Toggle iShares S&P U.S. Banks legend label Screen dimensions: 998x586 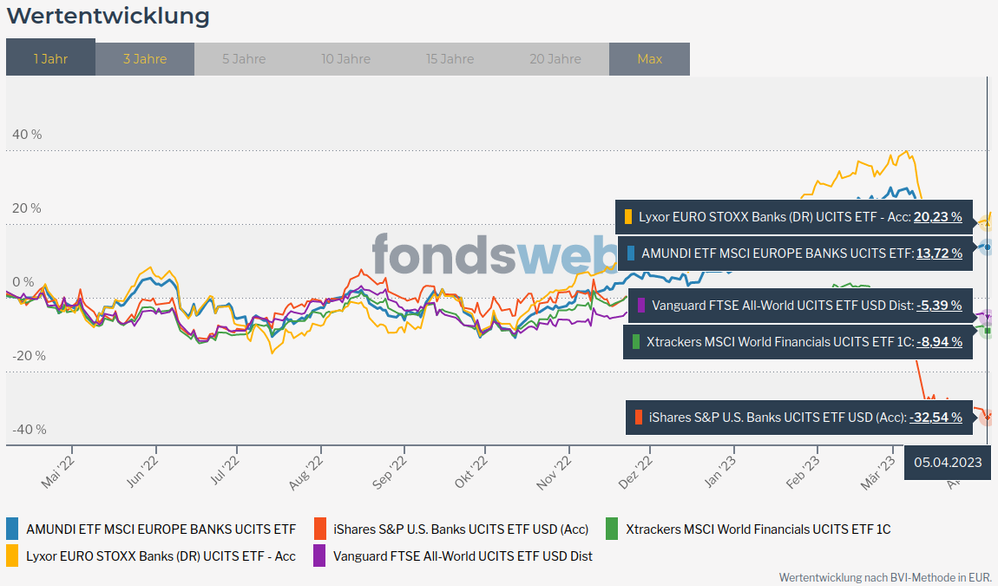coord(461,528)
